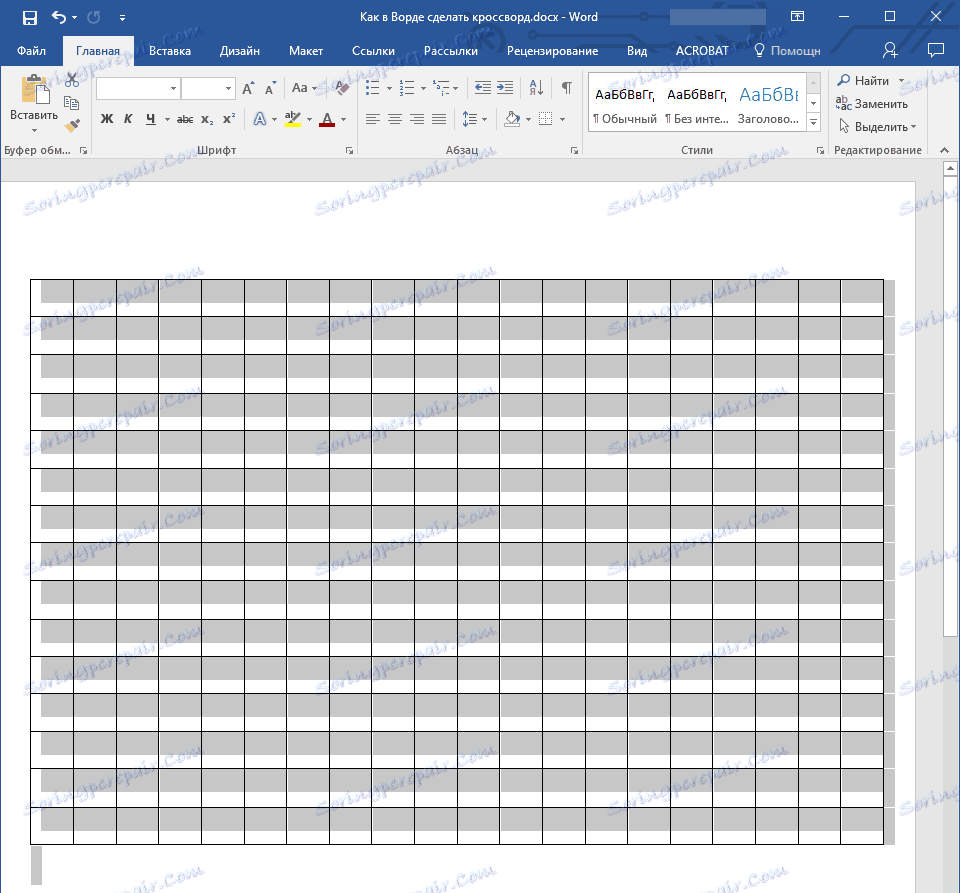Viewport: 960px width, 893px height.
Task: Apply the Заголово... heading style
Action: (769, 105)
